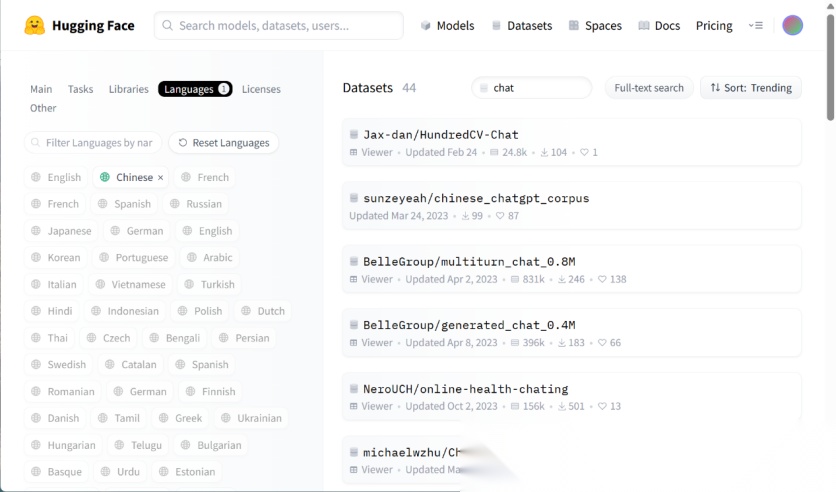
Task: Click the heart icon on Jax-dan/HundredCV-Chat card
Action: (584, 152)
